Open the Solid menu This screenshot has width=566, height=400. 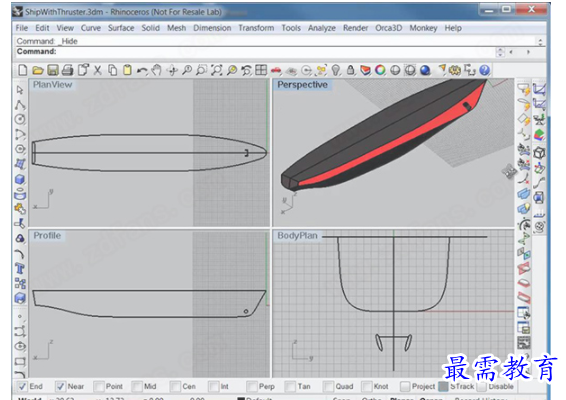click(151, 28)
